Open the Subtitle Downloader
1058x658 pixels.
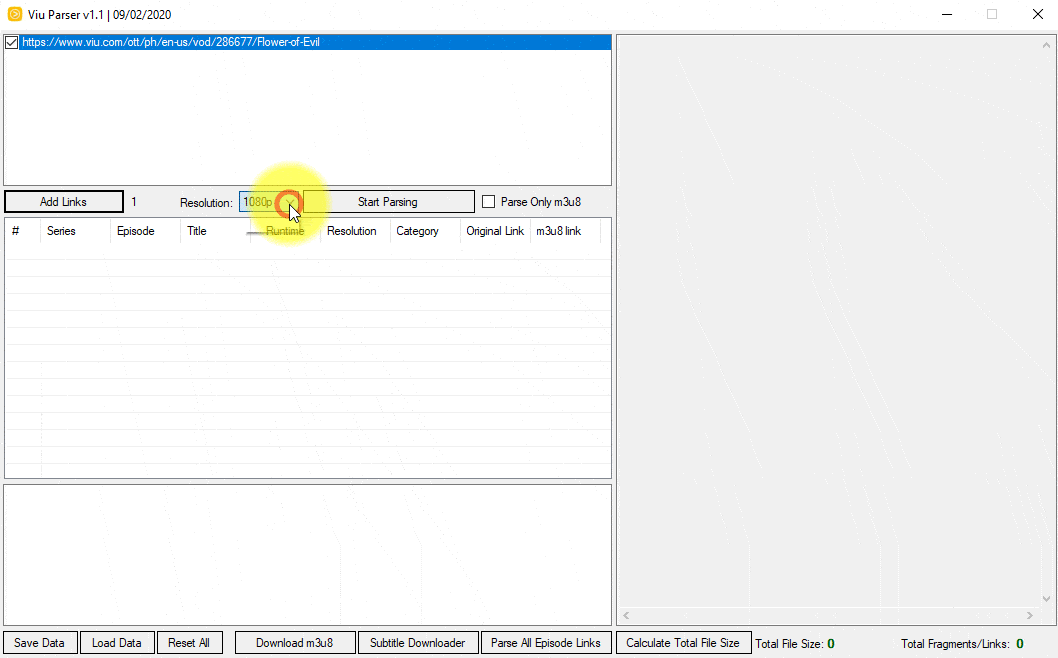(418, 642)
